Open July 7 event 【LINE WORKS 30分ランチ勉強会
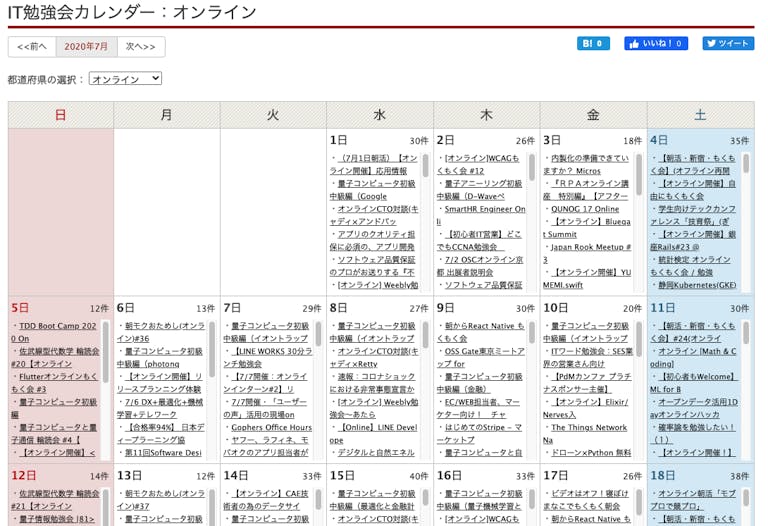The height and width of the screenshot is (526, 768). click(x=267, y=358)
